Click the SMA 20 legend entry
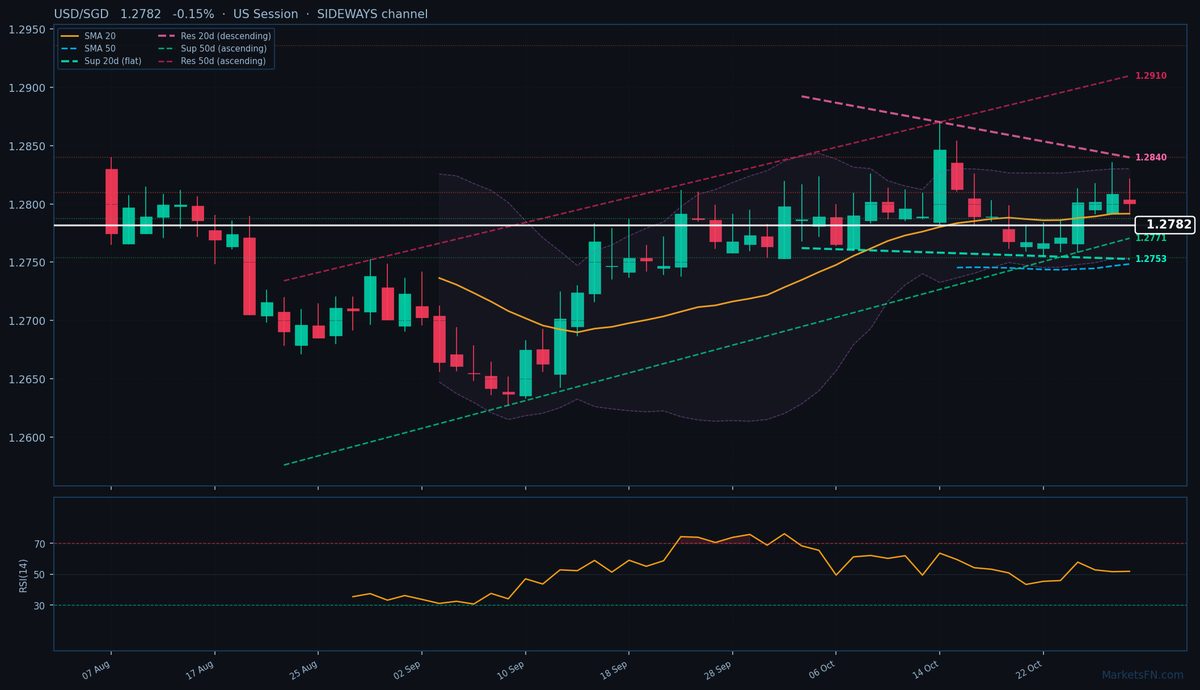This screenshot has width=1200, height=690. pos(88,36)
